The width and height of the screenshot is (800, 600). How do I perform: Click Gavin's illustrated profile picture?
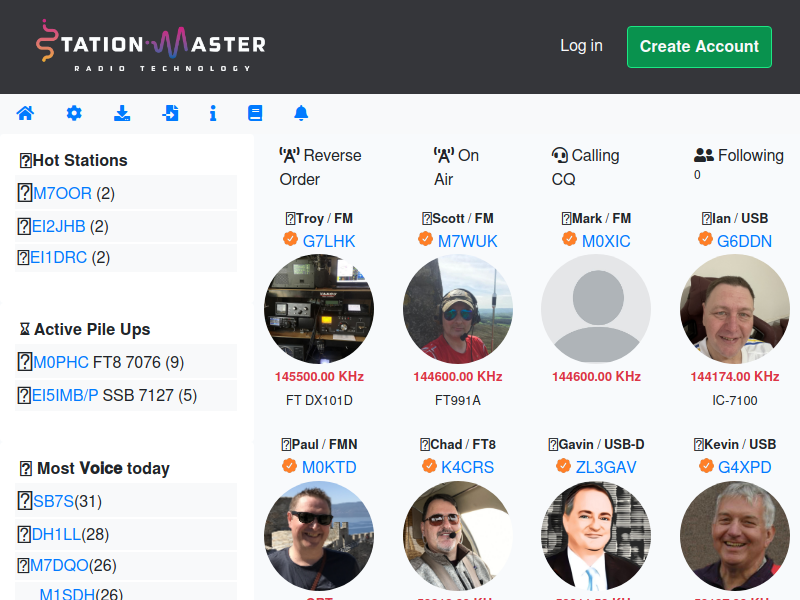coord(596,536)
